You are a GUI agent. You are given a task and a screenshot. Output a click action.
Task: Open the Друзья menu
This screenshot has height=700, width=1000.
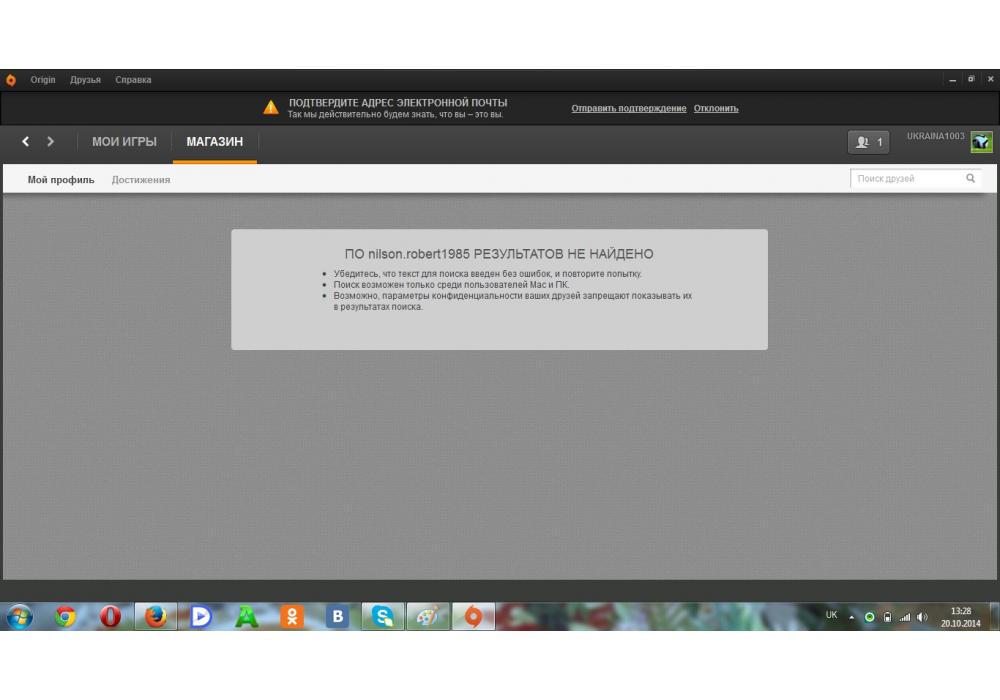pos(85,80)
